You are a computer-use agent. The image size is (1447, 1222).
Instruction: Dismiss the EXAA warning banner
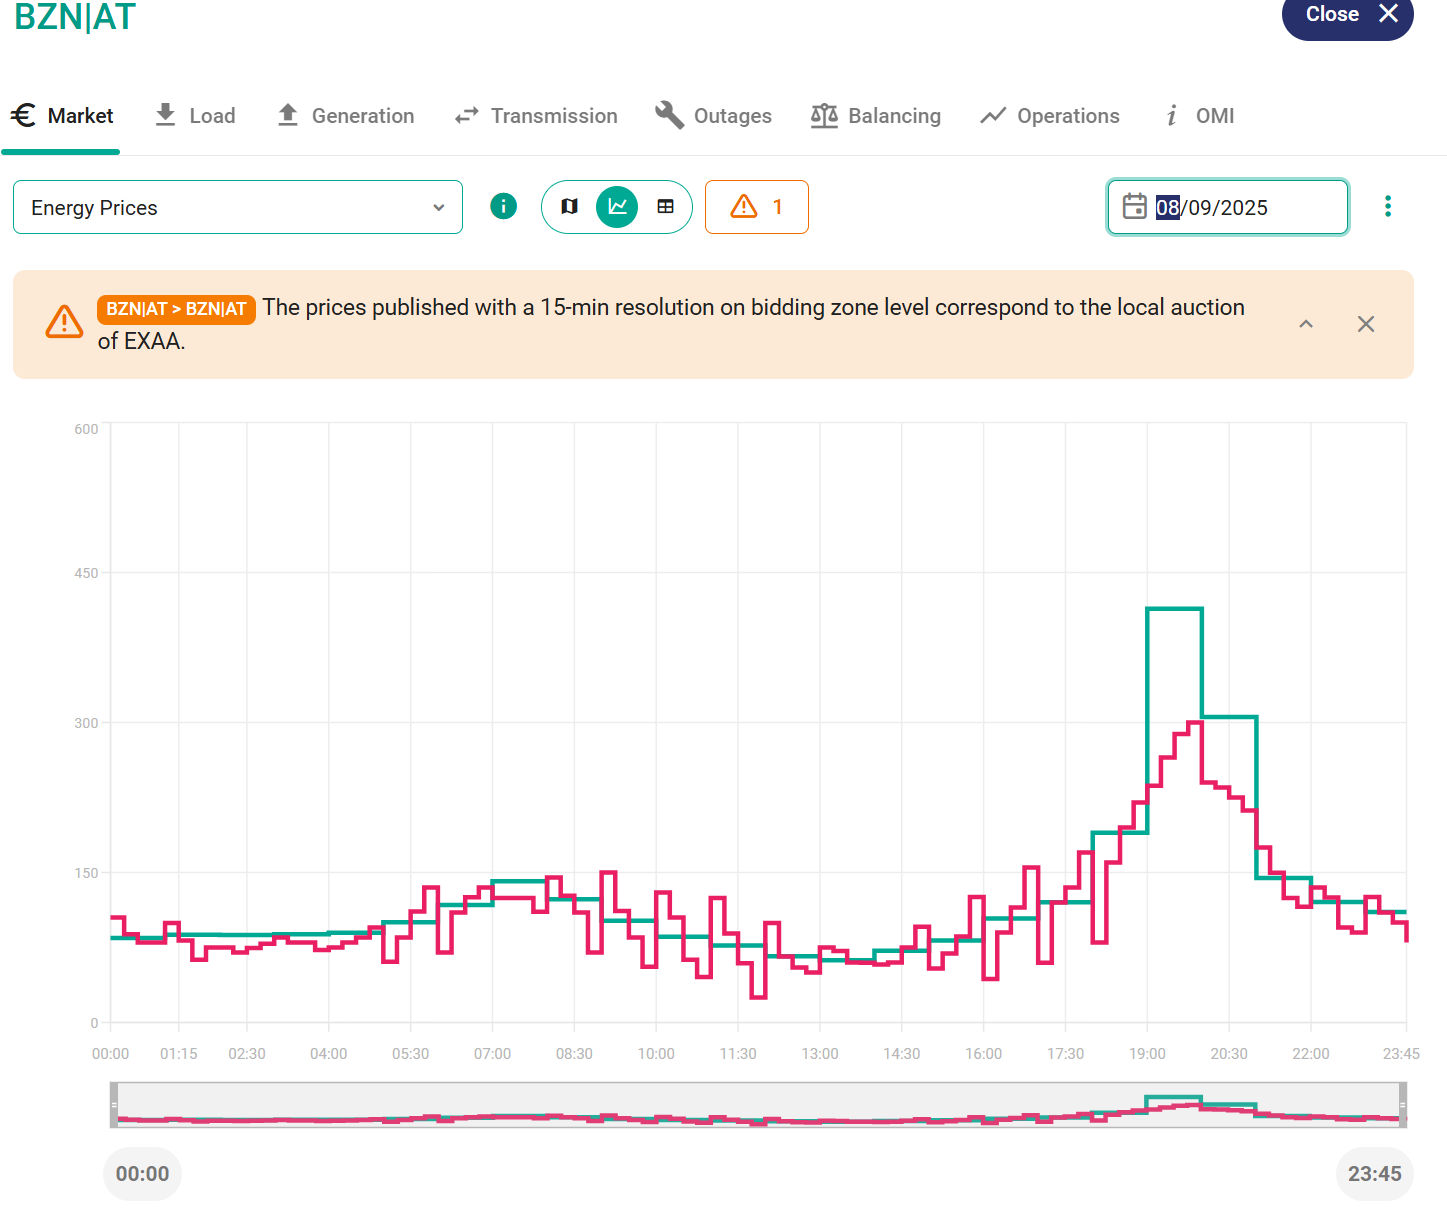tap(1365, 324)
